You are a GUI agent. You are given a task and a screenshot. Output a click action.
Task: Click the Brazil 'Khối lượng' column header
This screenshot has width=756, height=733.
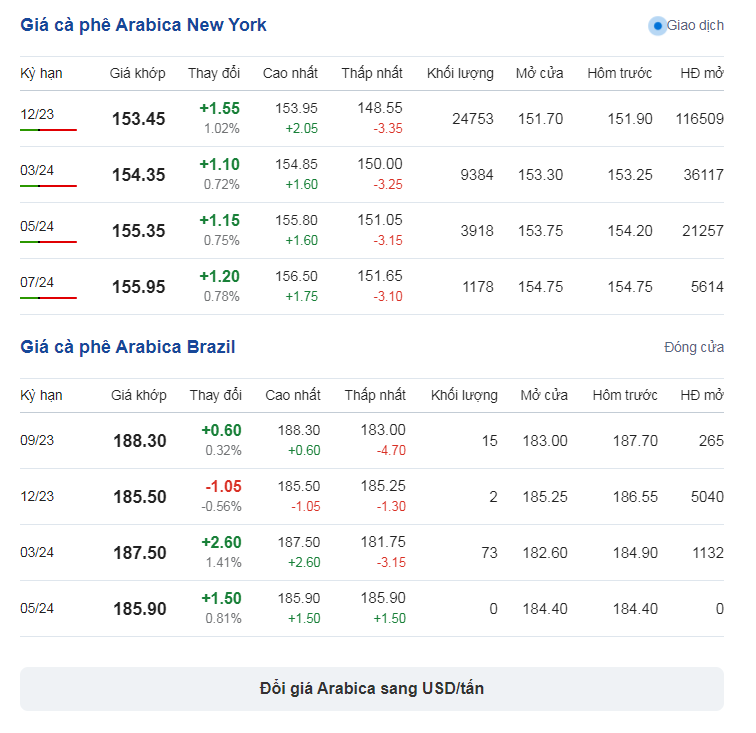(x=464, y=395)
